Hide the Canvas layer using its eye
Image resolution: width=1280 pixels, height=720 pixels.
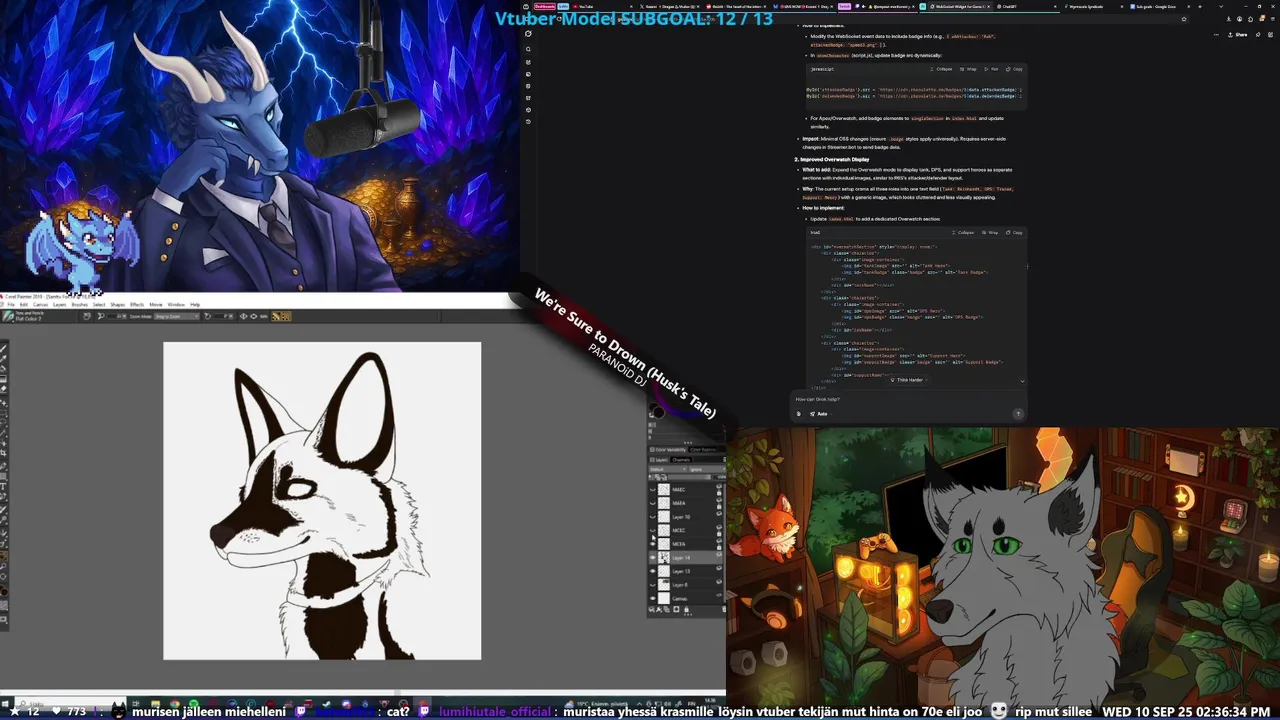(x=653, y=598)
